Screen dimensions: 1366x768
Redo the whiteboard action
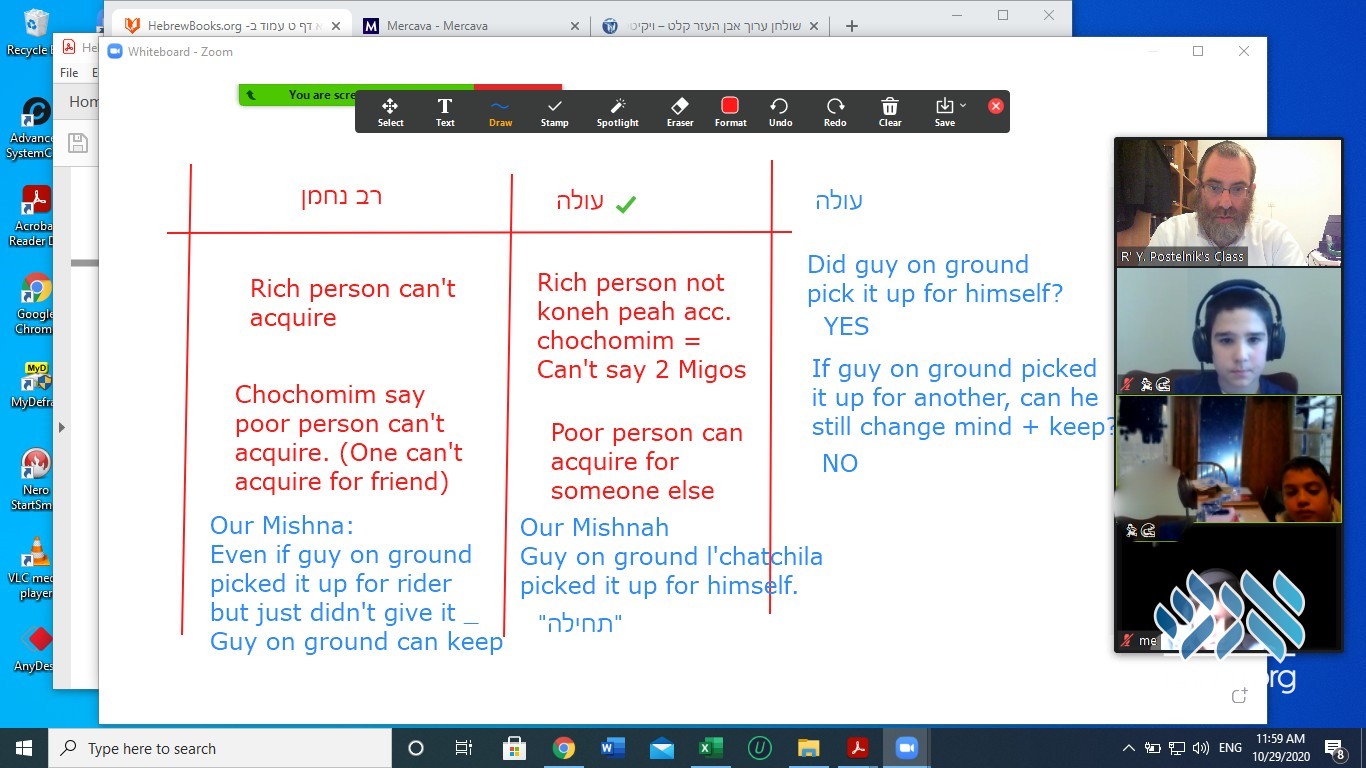(x=835, y=112)
